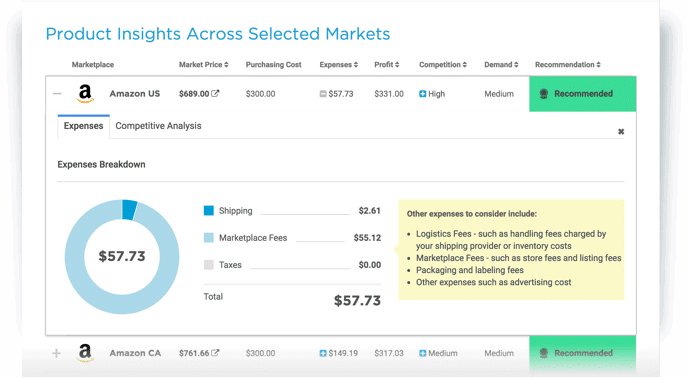Expand the Amazon CA row
Viewport: 689px width, 378px height.
tap(56, 353)
